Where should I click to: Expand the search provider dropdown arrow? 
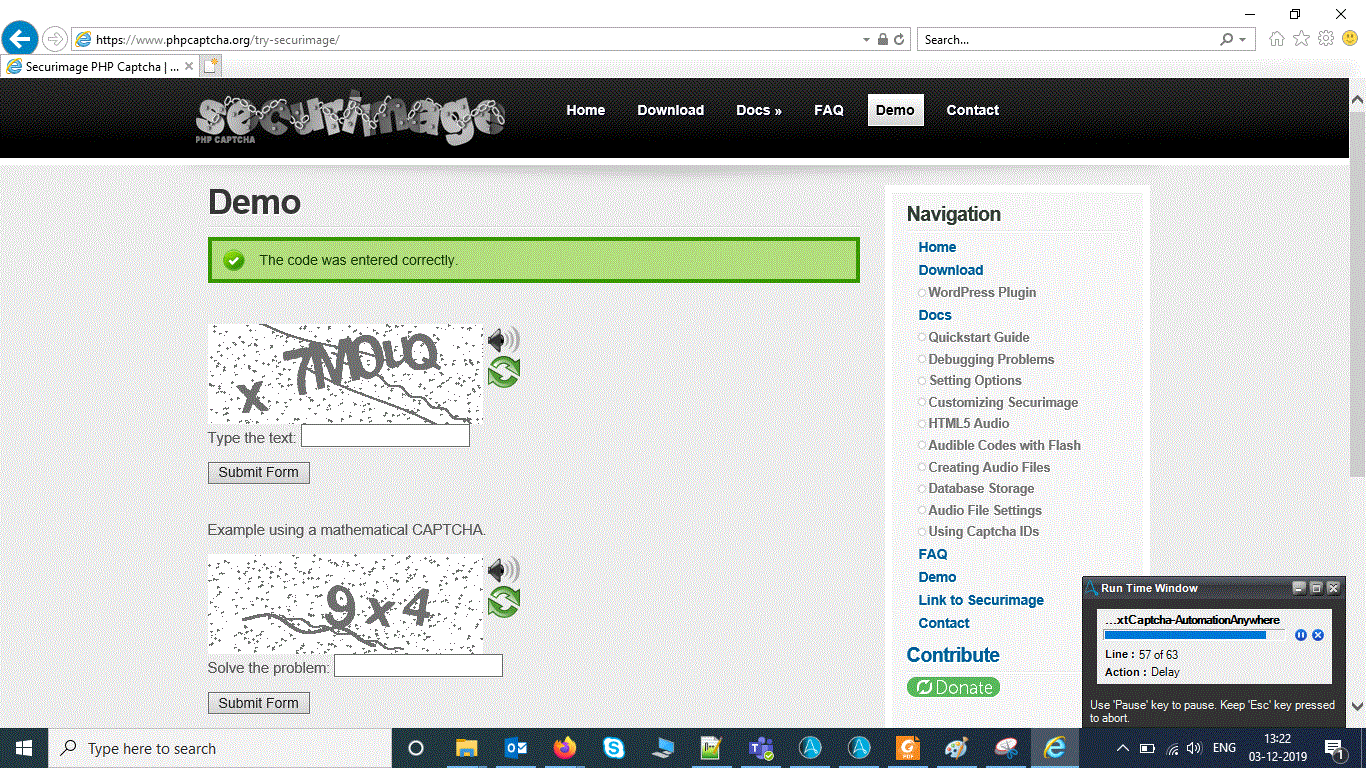click(x=1243, y=40)
